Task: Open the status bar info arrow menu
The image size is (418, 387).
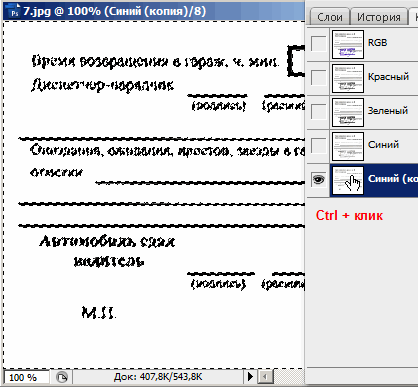Action: point(250,377)
